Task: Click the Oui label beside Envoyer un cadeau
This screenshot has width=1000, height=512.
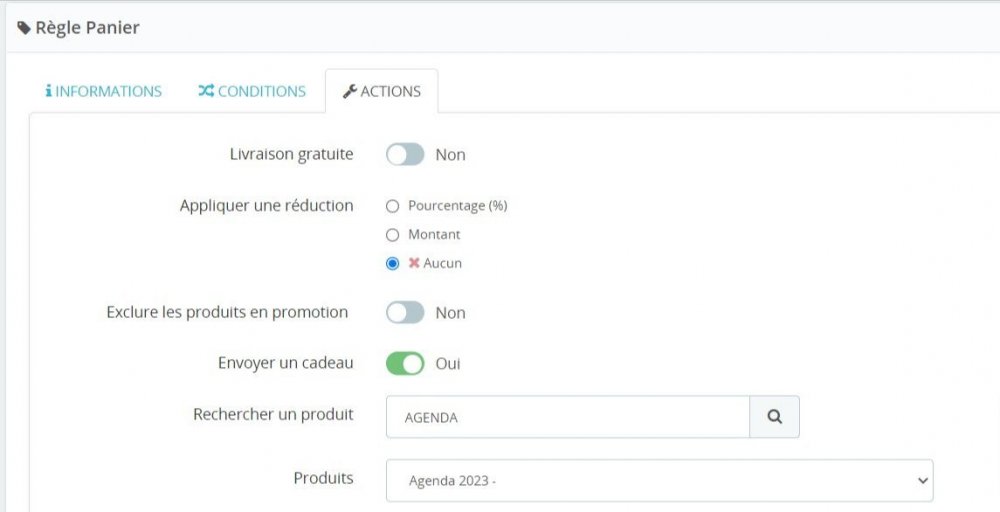Action: [448, 364]
